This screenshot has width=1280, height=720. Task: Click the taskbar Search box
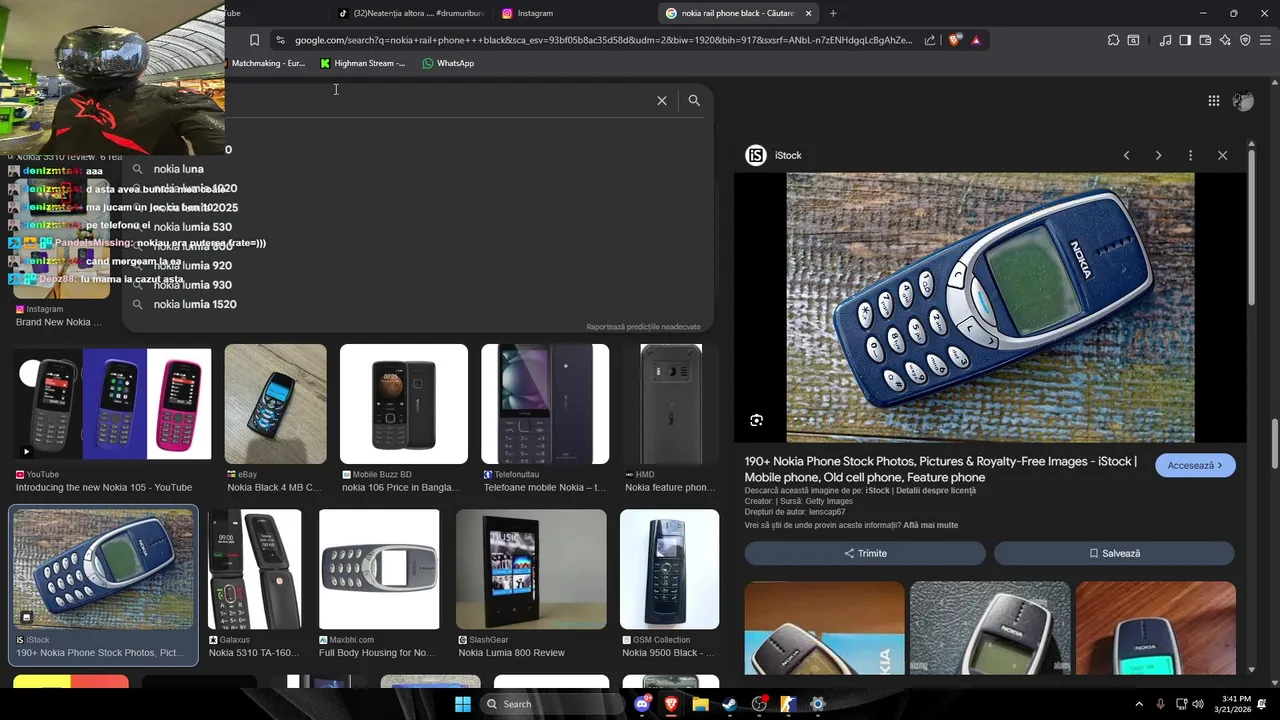point(550,704)
